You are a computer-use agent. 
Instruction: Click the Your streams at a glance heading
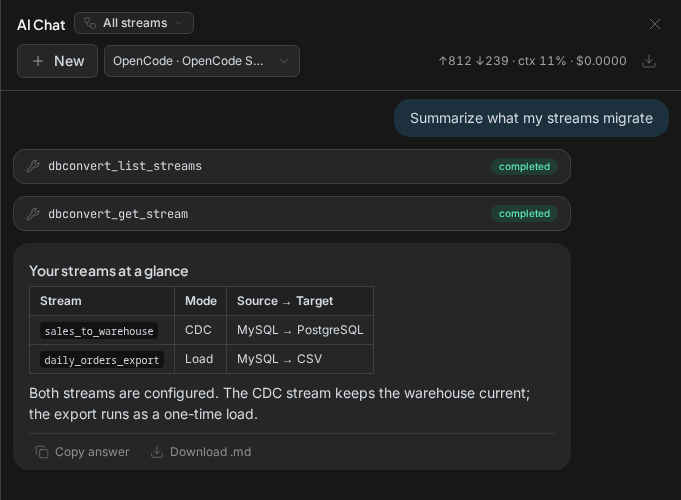point(109,271)
